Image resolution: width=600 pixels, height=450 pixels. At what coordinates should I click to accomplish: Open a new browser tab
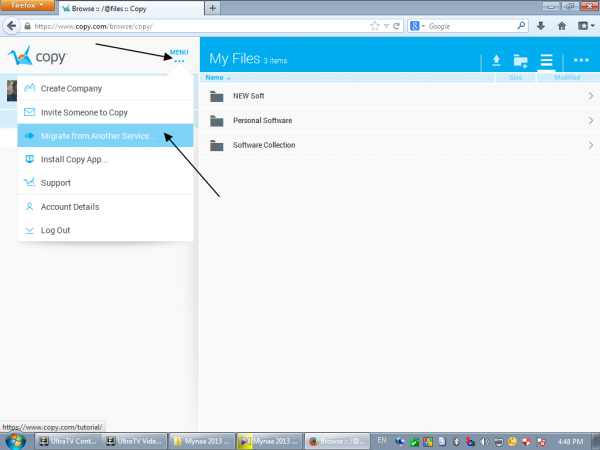coord(213,8)
